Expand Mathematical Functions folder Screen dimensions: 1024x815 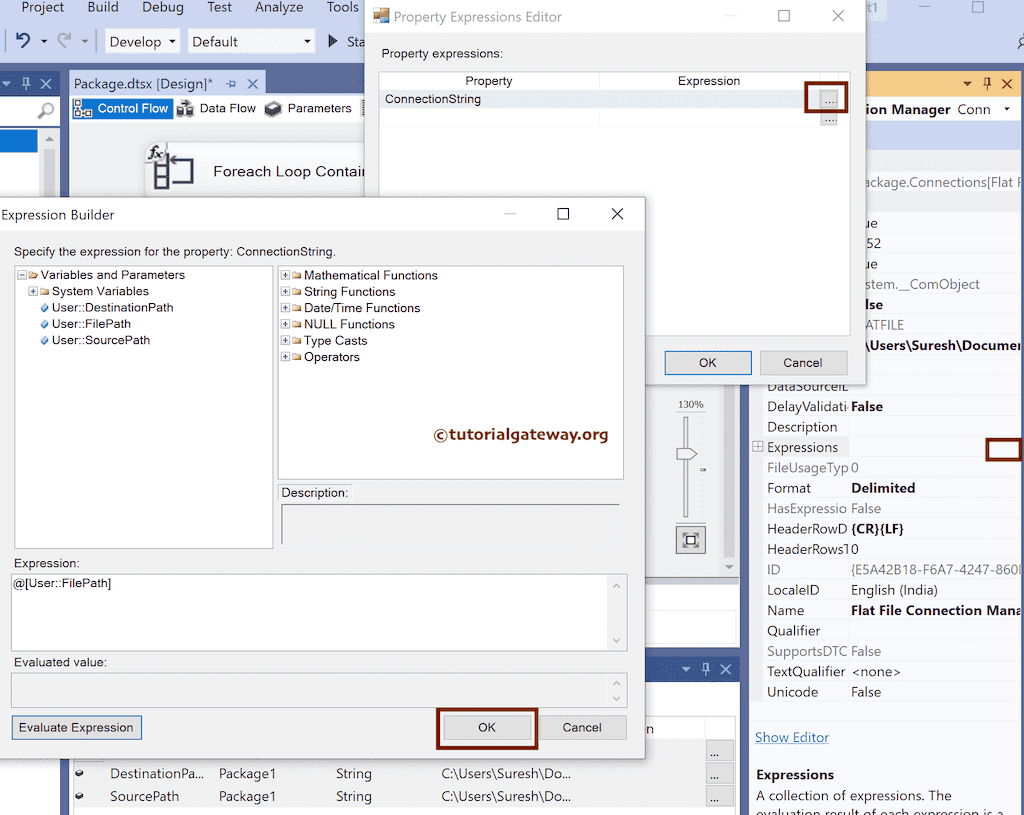pyautogui.click(x=285, y=275)
